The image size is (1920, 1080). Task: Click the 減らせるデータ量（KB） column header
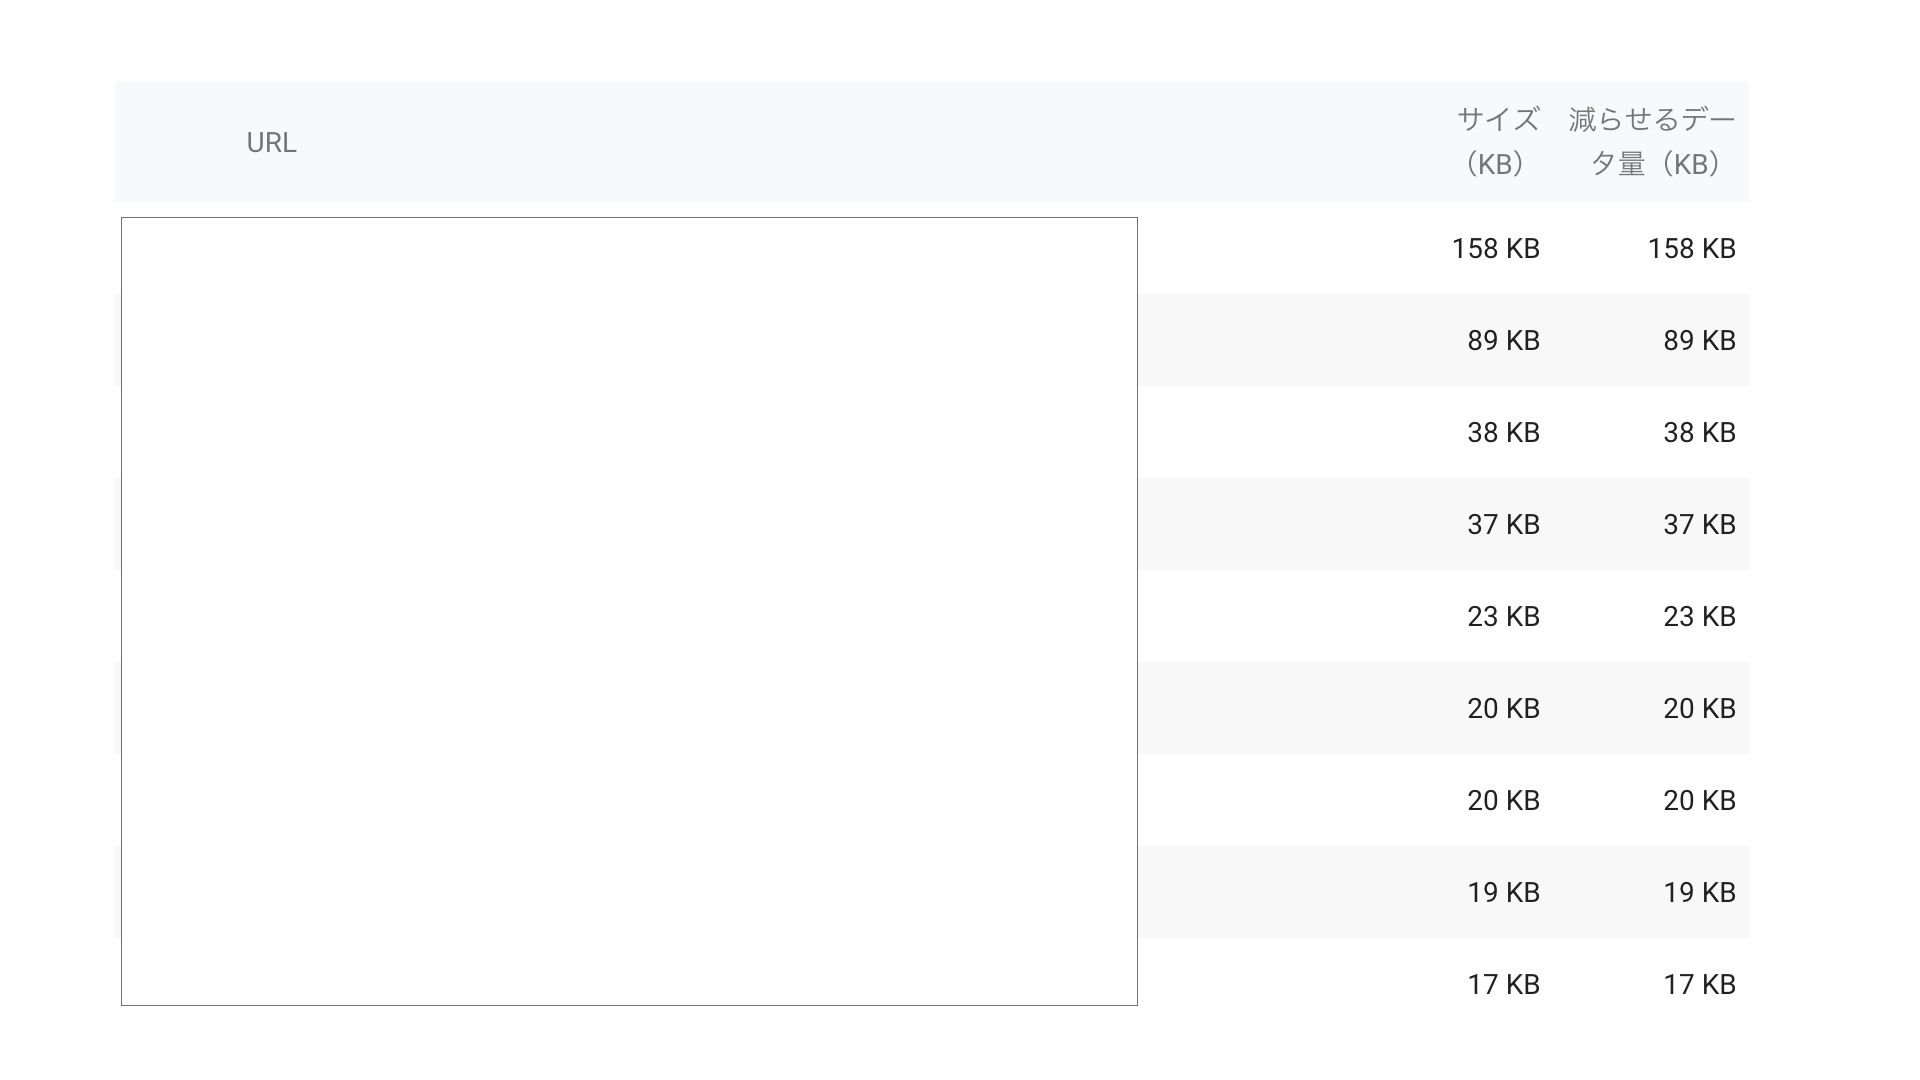pyautogui.click(x=1652, y=141)
